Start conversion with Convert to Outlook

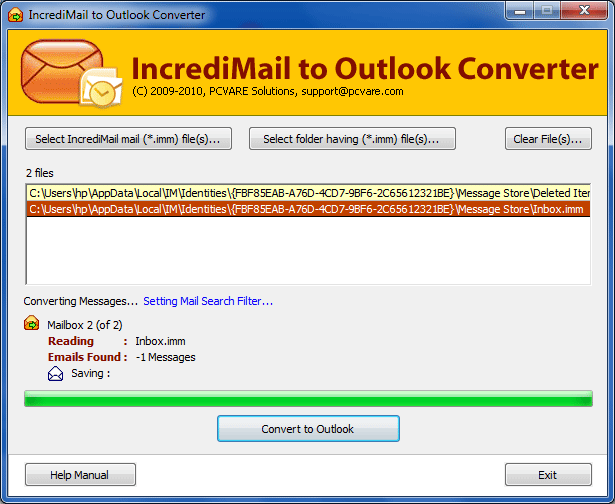pyautogui.click(x=308, y=429)
